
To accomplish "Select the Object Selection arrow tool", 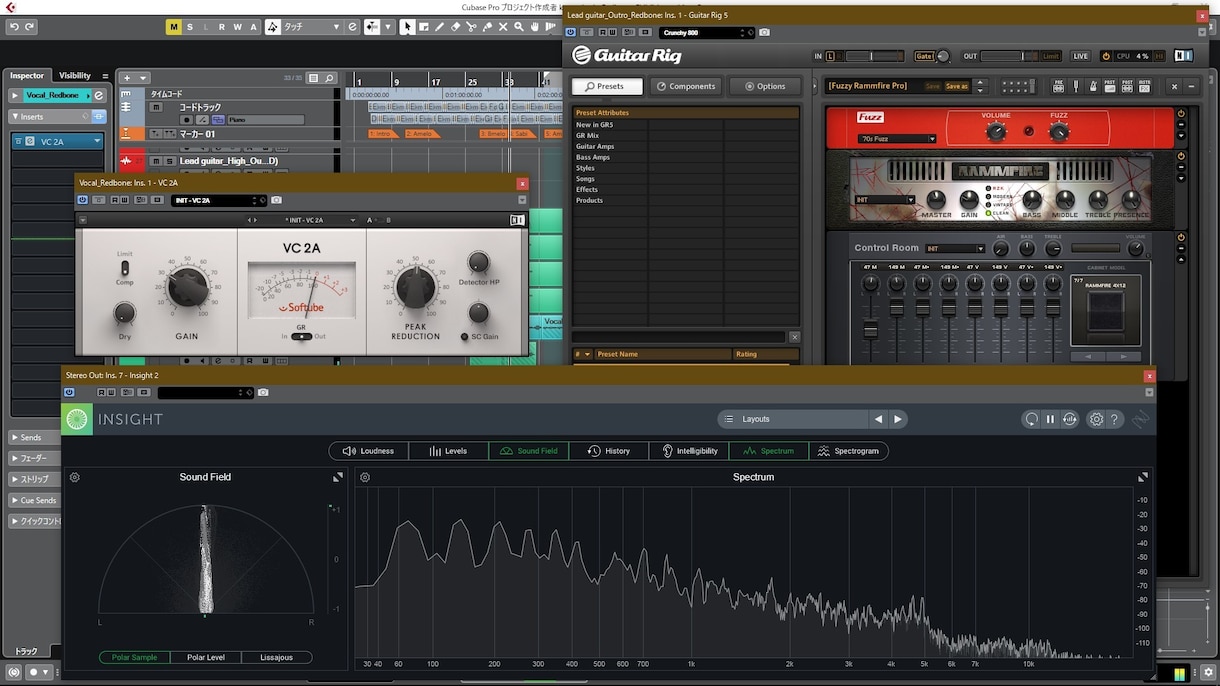I will pos(408,27).
